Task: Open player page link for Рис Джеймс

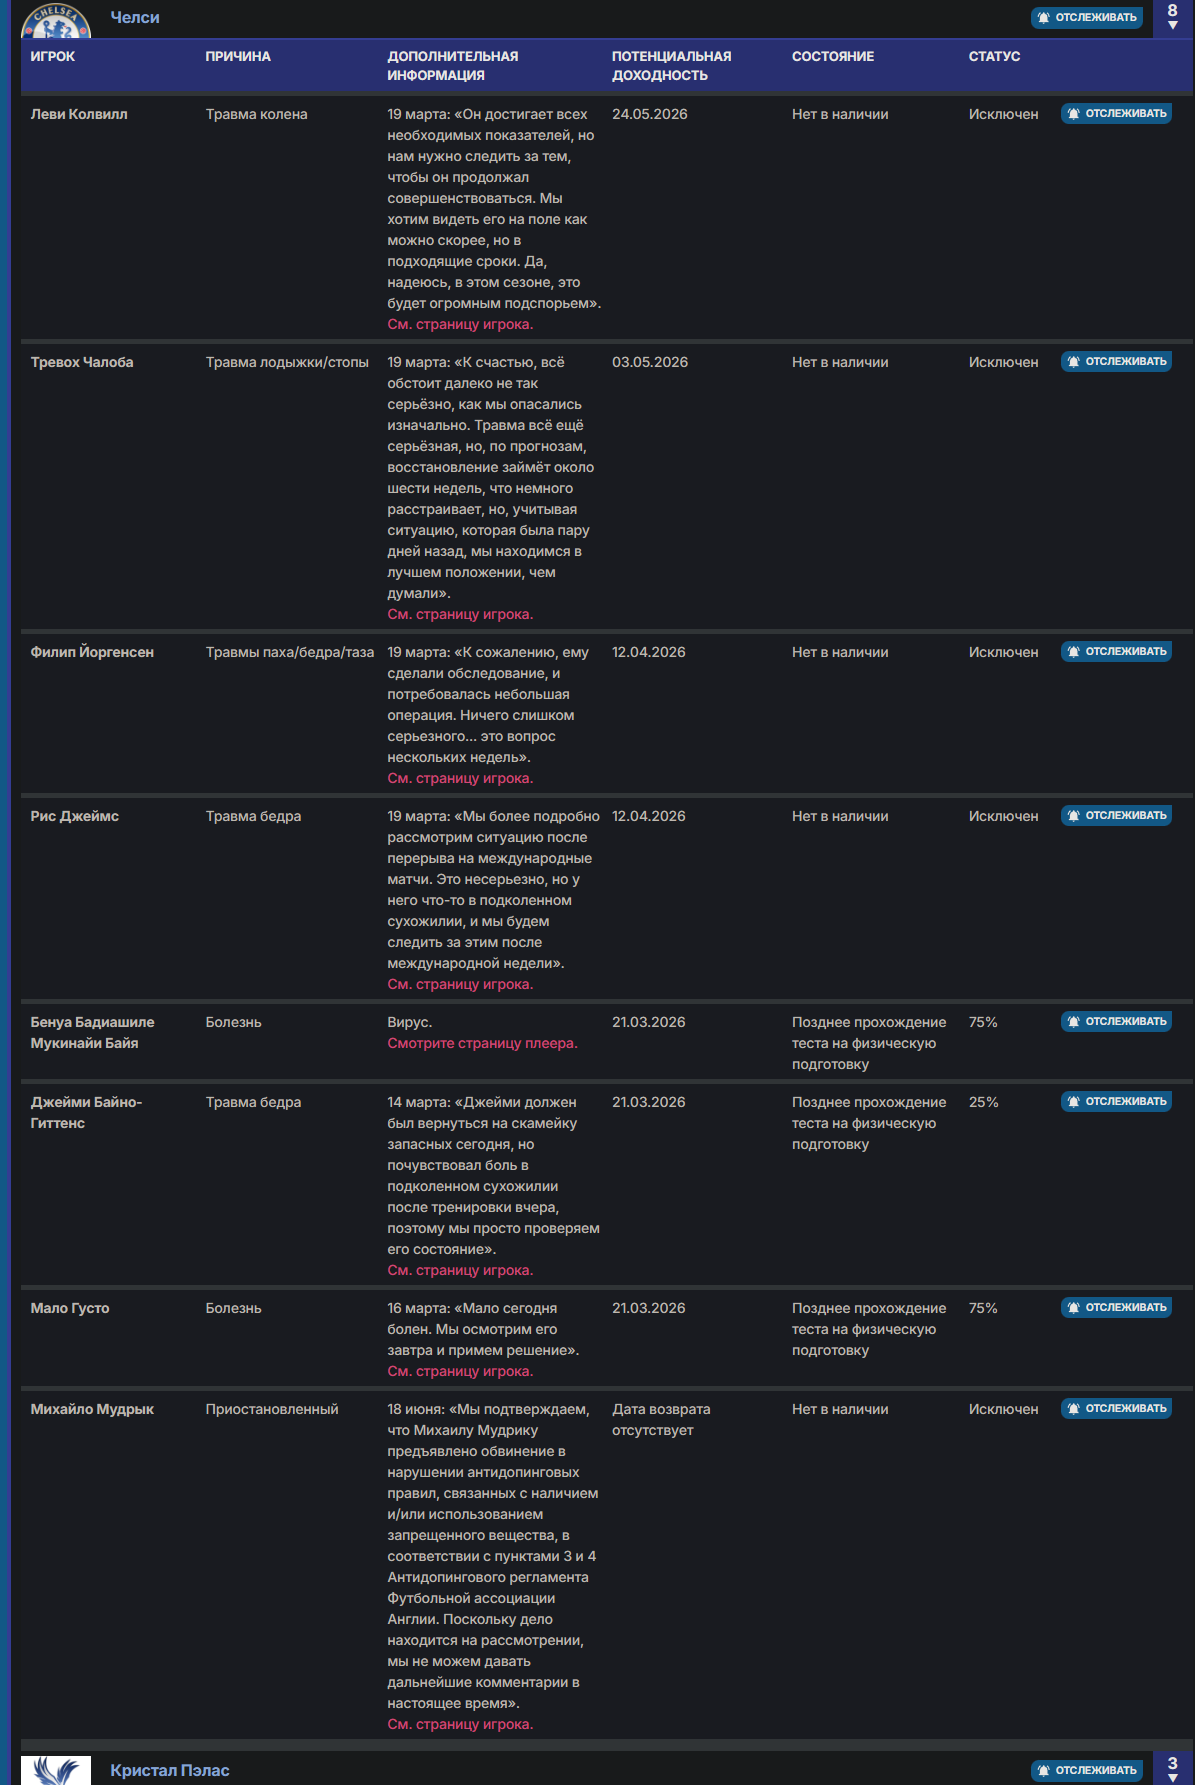Action: coord(460,984)
